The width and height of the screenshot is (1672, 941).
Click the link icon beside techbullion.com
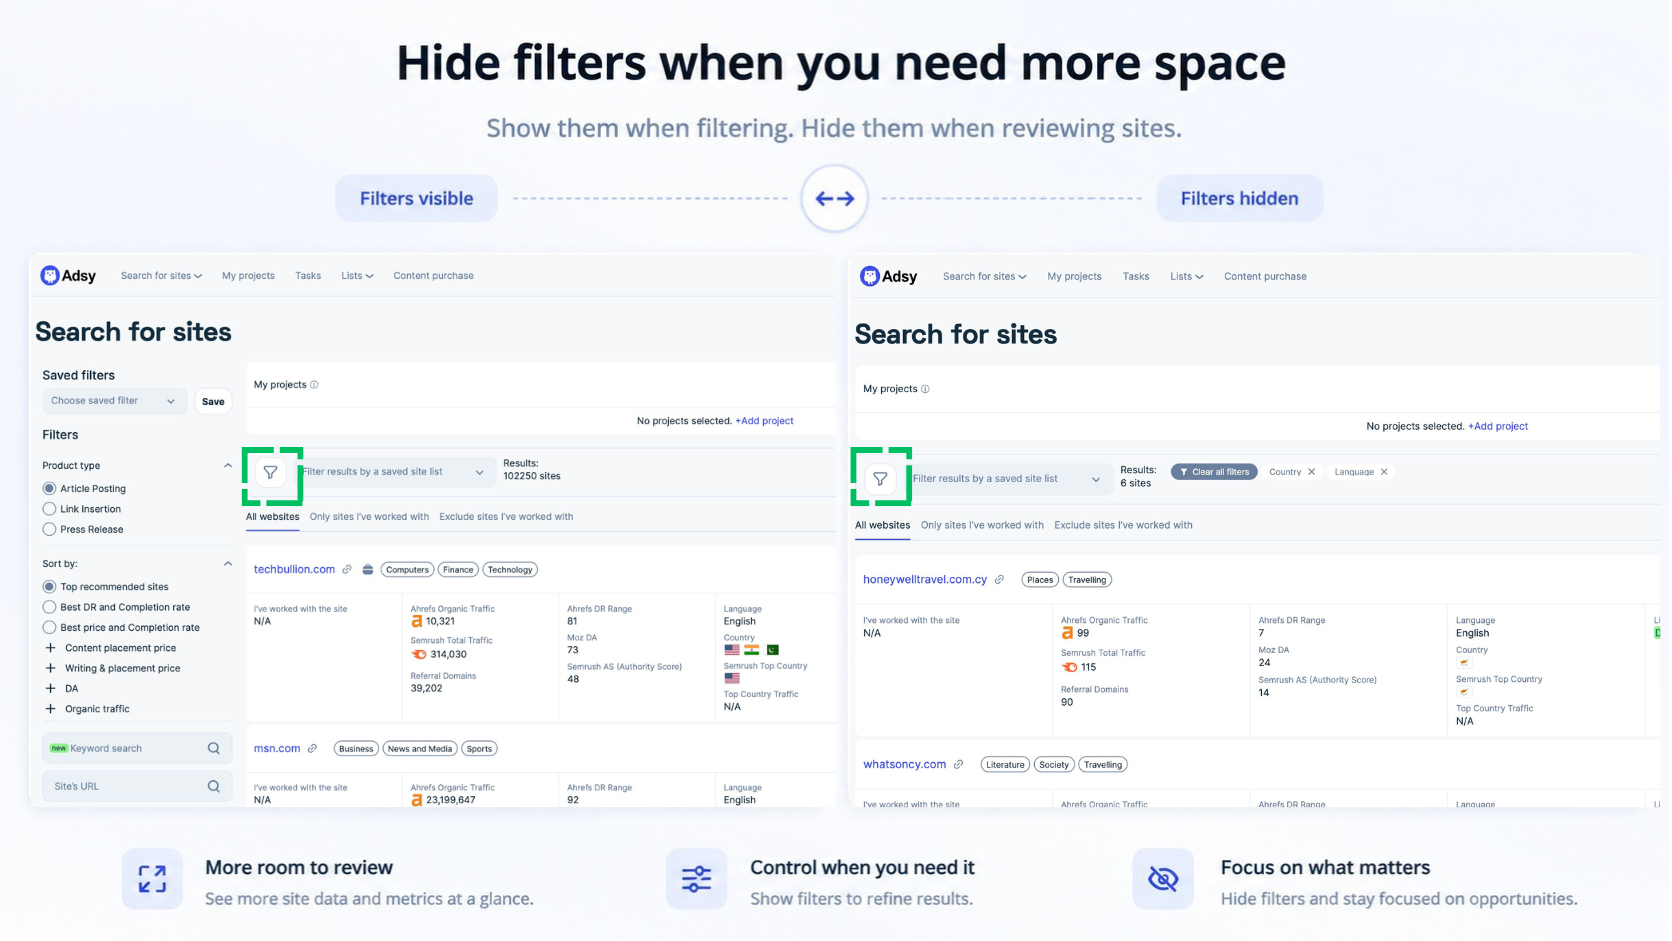pyautogui.click(x=347, y=570)
